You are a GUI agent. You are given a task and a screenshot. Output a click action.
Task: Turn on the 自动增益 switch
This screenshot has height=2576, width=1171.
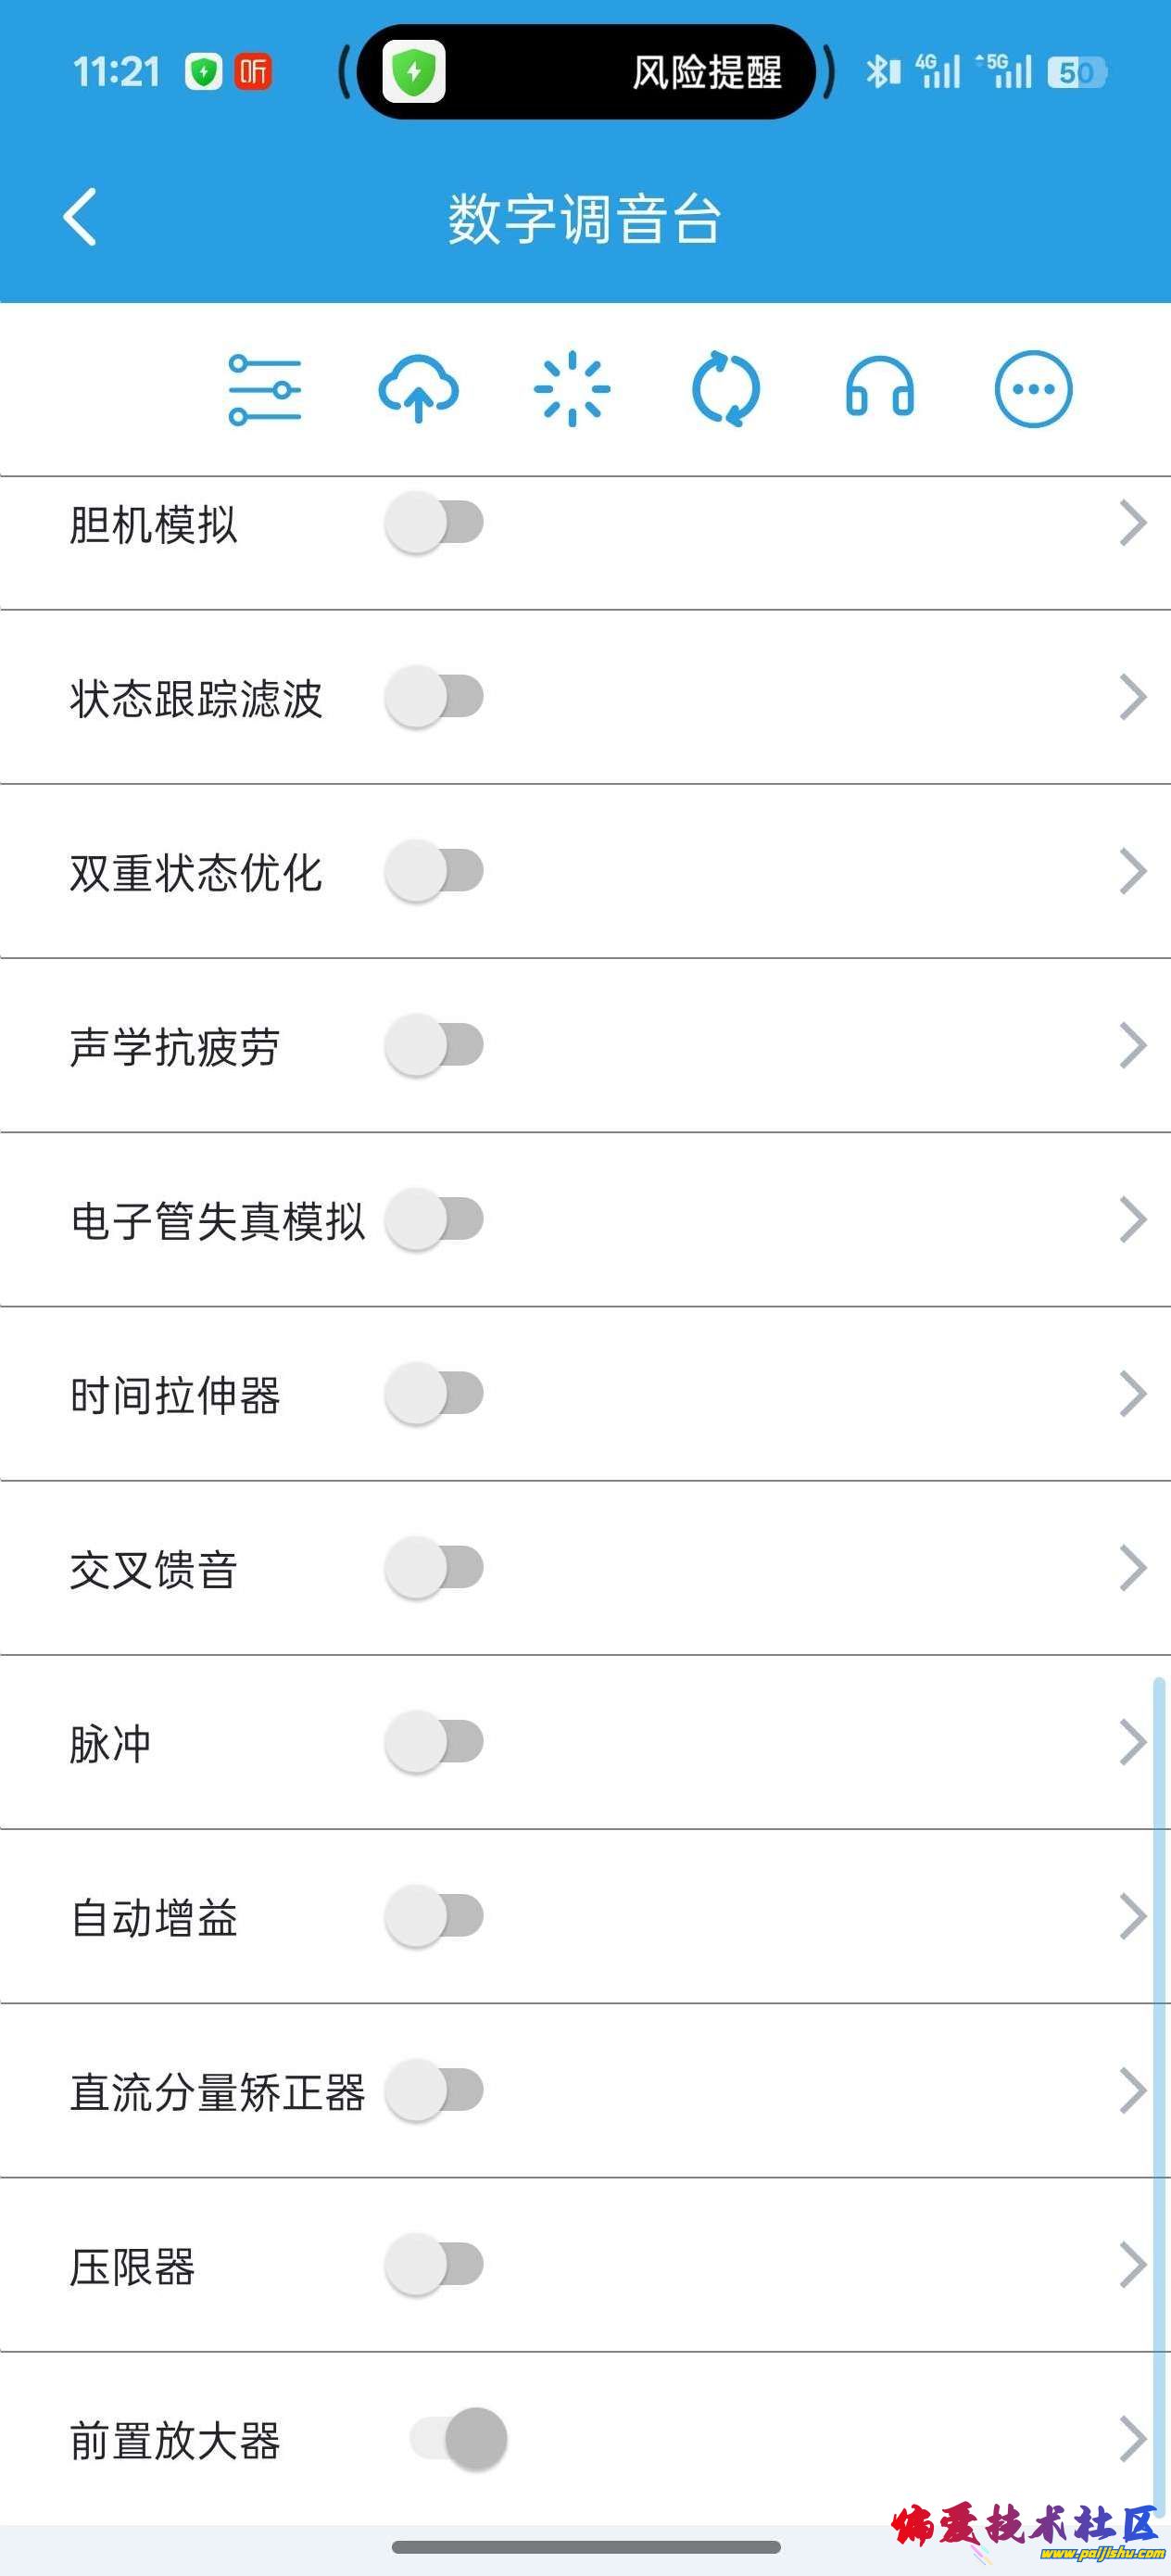click(435, 1916)
